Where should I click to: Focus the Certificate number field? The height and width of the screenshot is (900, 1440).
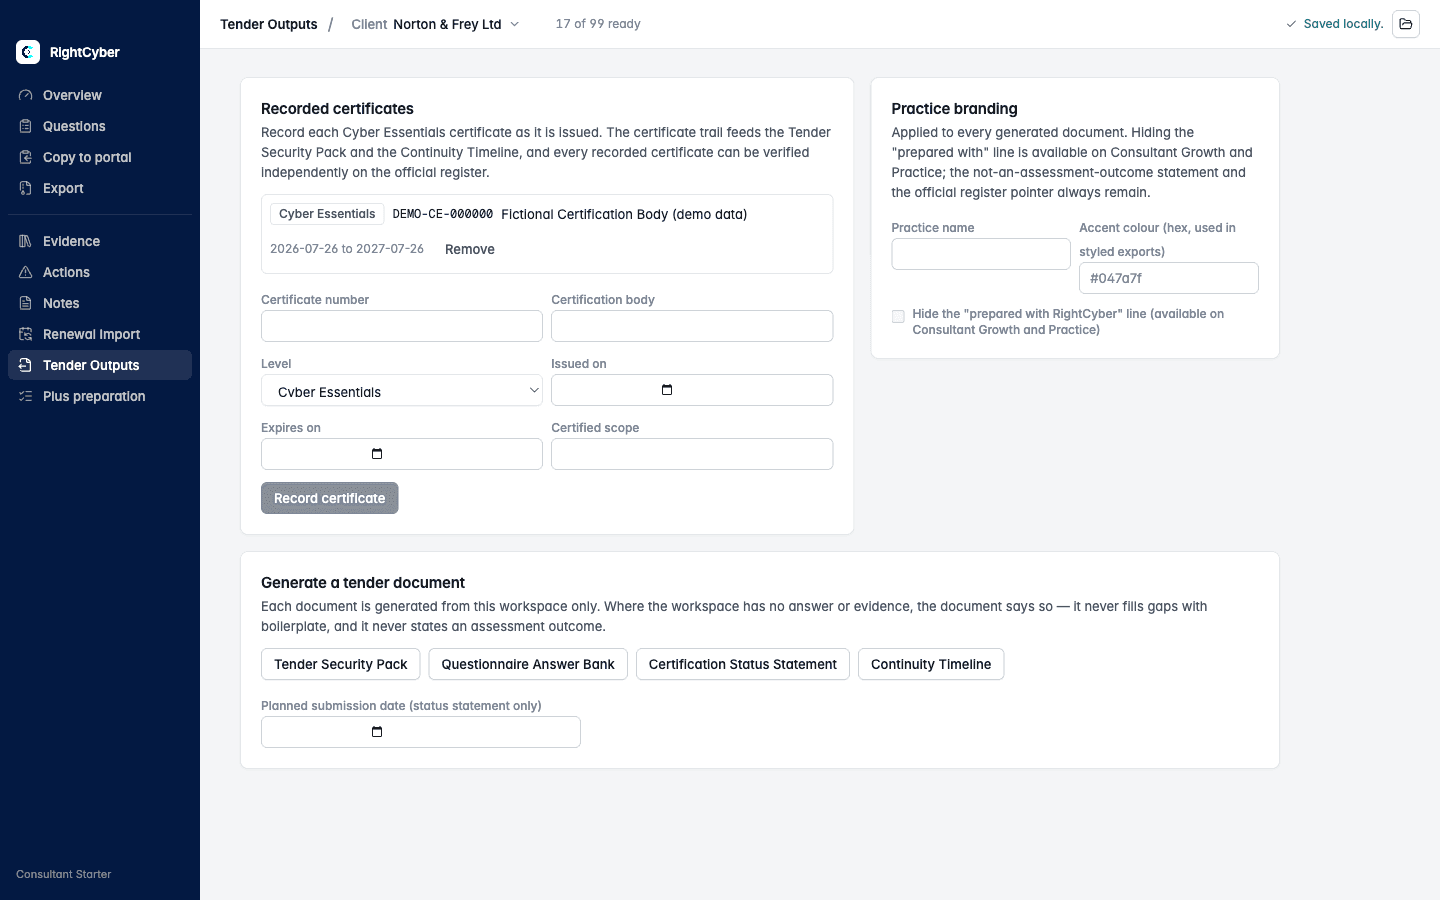[x=402, y=326]
